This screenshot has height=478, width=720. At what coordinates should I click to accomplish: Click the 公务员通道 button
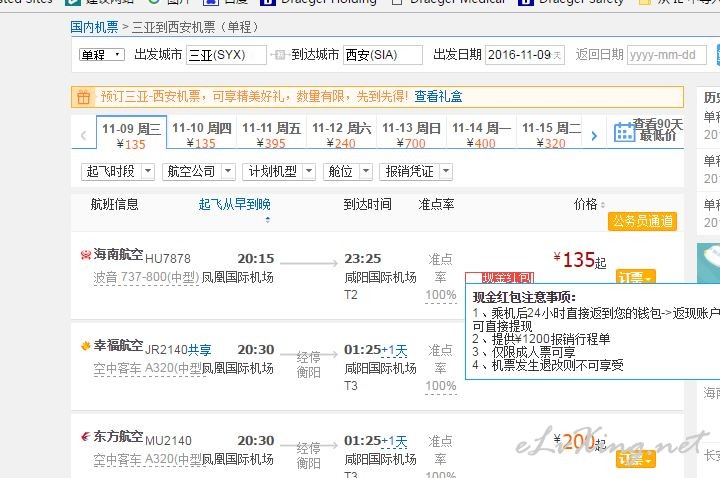[641, 221]
